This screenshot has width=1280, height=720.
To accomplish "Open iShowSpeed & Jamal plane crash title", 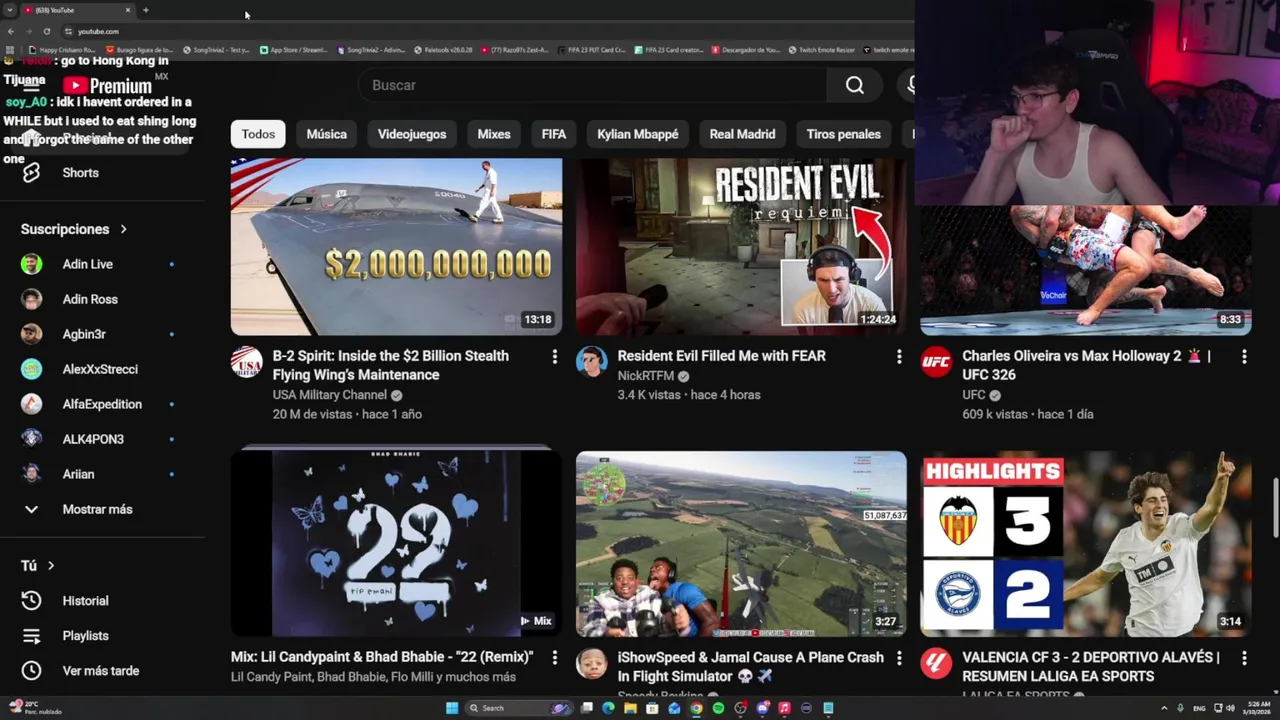I will click(x=750, y=667).
